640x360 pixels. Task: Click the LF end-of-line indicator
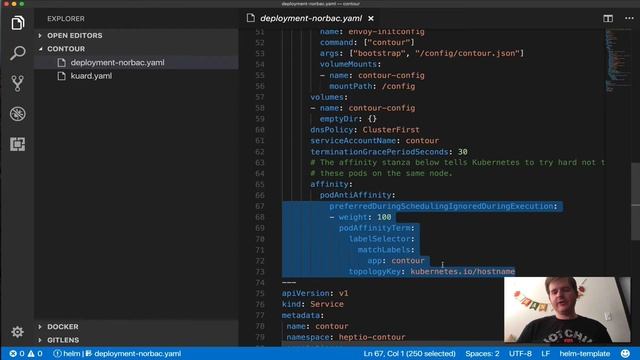(545, 353)
